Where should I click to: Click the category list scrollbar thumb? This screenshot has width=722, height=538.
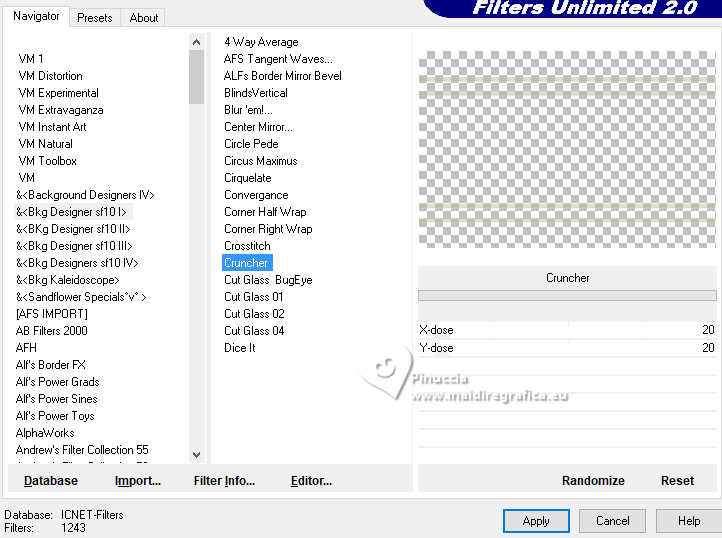click(196, 77)
